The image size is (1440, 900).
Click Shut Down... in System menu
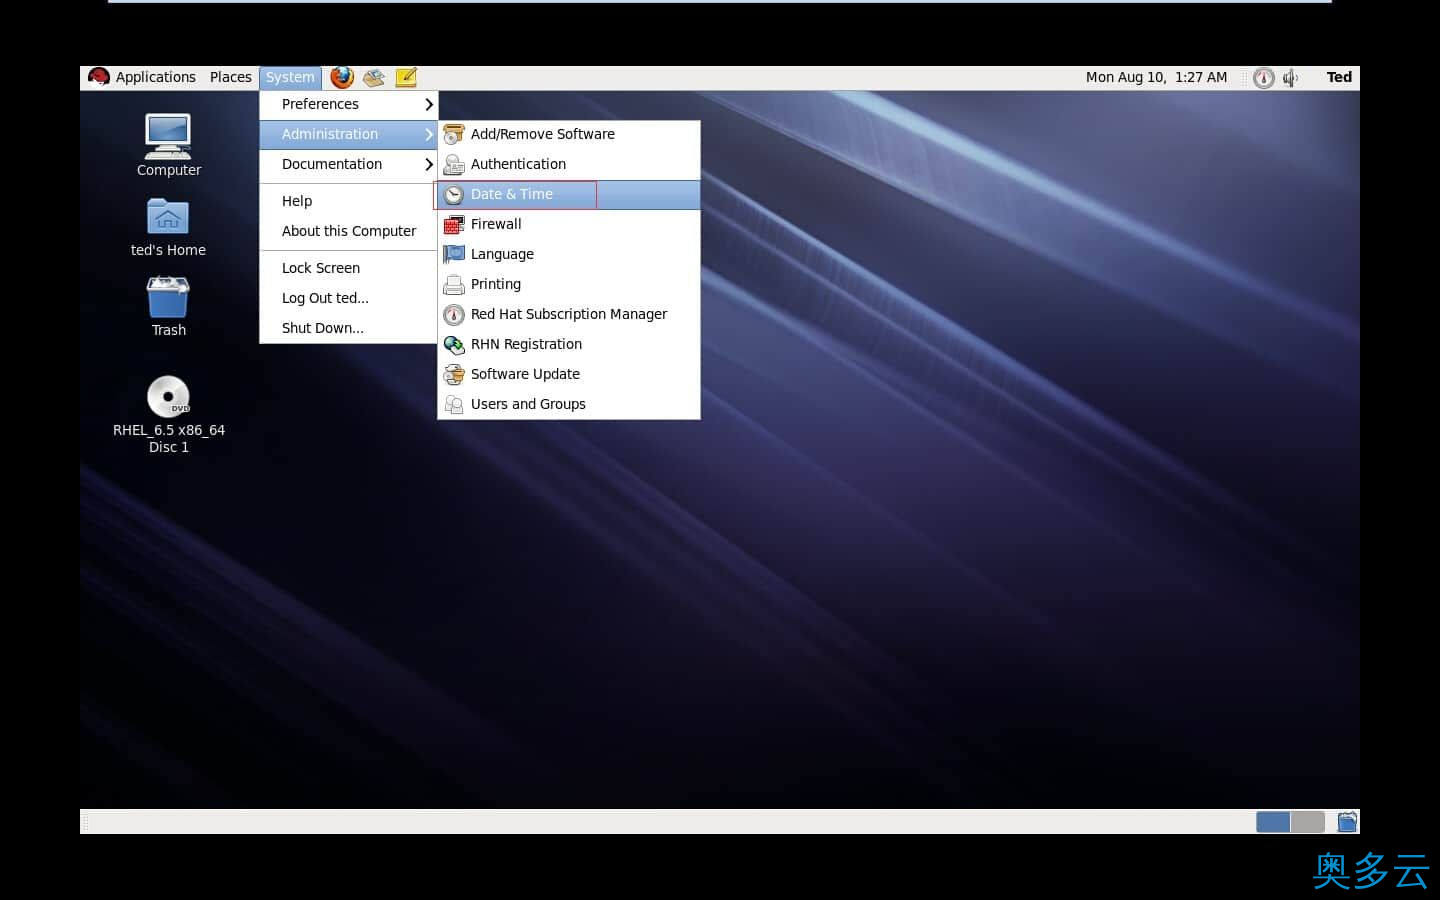pos(323,328)
